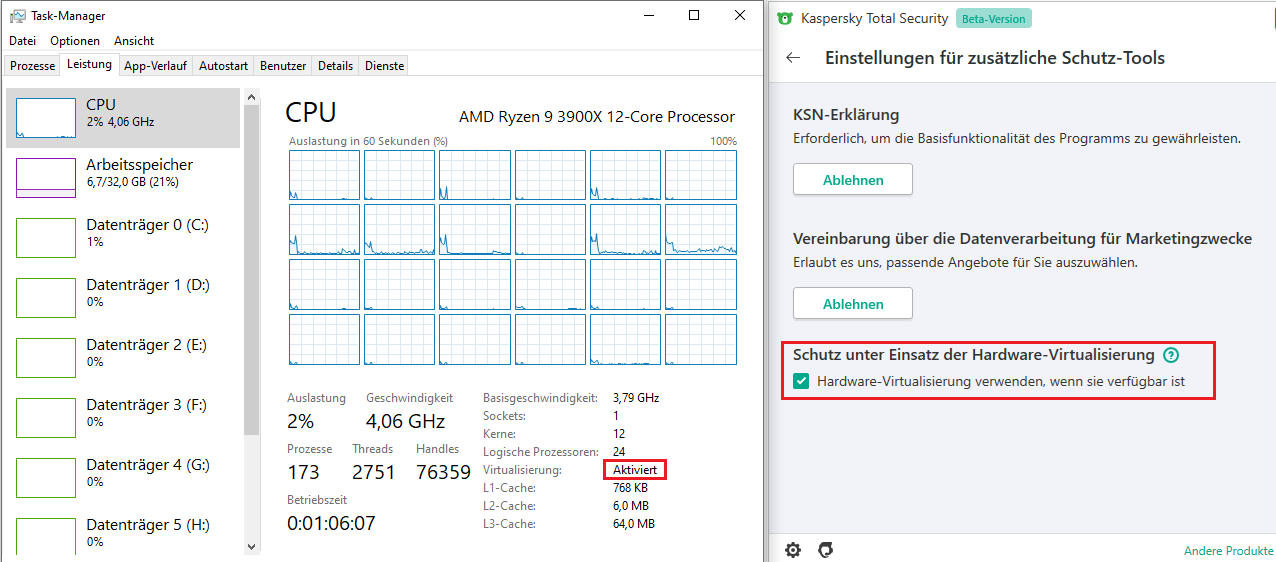Switch to the Prozesse tab
The width and height of the screenshot is (1276, 562).
pos(33,66)
